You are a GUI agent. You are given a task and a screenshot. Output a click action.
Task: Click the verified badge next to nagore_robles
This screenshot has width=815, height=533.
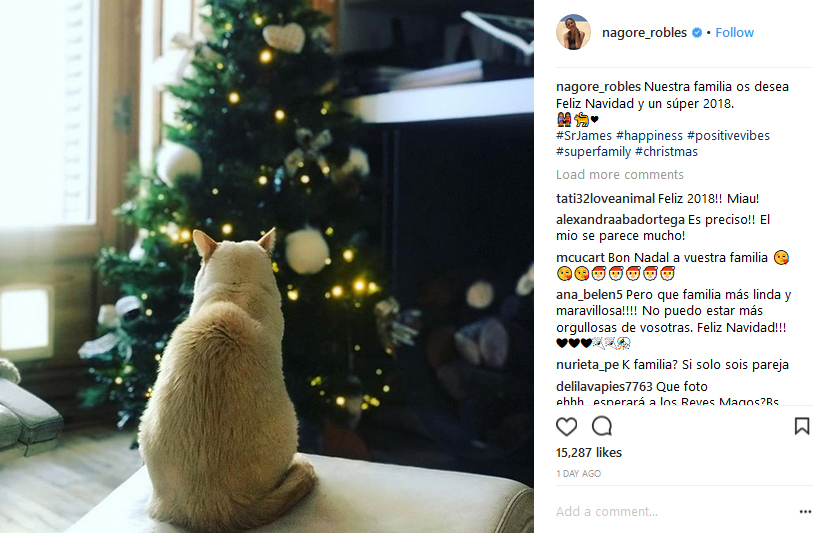tap(697, 33)
